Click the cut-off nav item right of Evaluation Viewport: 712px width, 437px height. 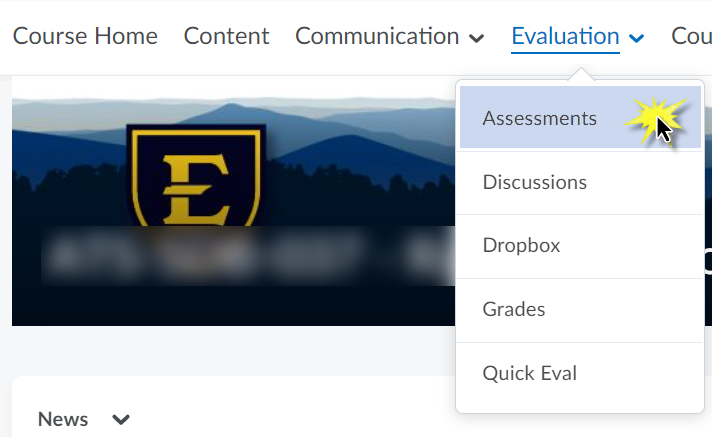point(691,37)
